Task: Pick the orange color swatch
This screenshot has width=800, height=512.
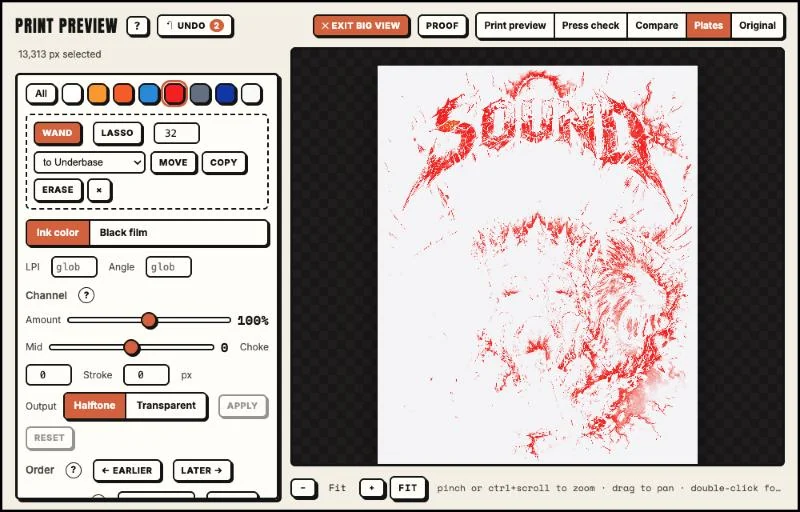Action: pos(123,94)
